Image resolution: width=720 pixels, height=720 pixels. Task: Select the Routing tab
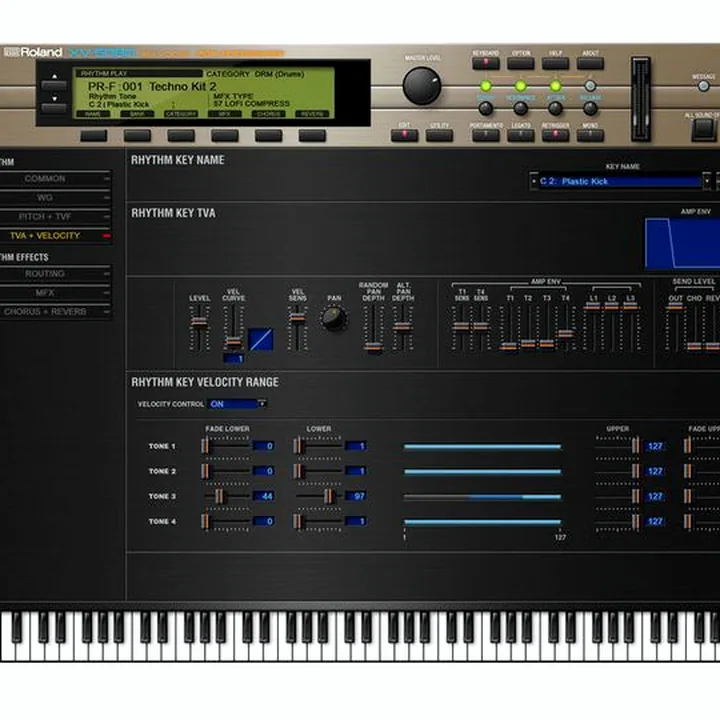55,274
